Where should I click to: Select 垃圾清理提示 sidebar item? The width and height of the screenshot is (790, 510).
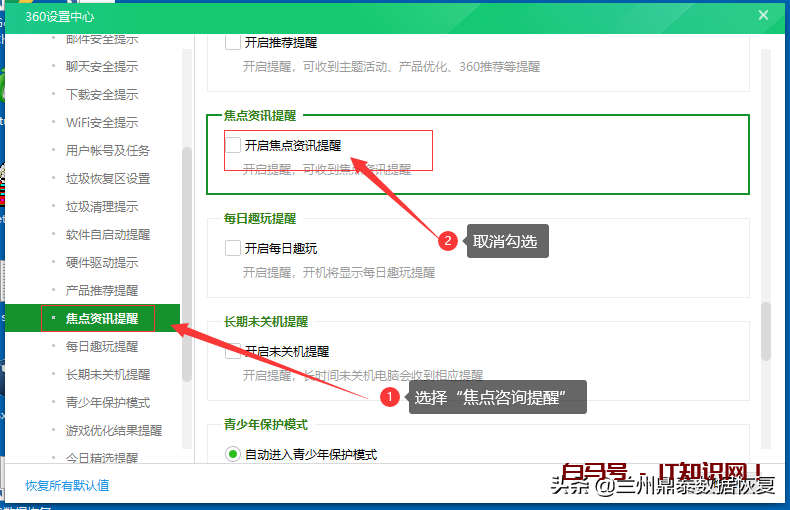102,207
